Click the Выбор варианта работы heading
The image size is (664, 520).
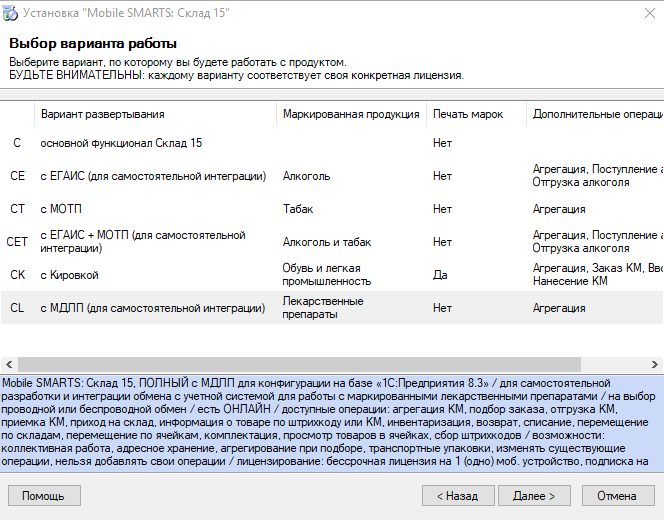(x=93, y=43)
